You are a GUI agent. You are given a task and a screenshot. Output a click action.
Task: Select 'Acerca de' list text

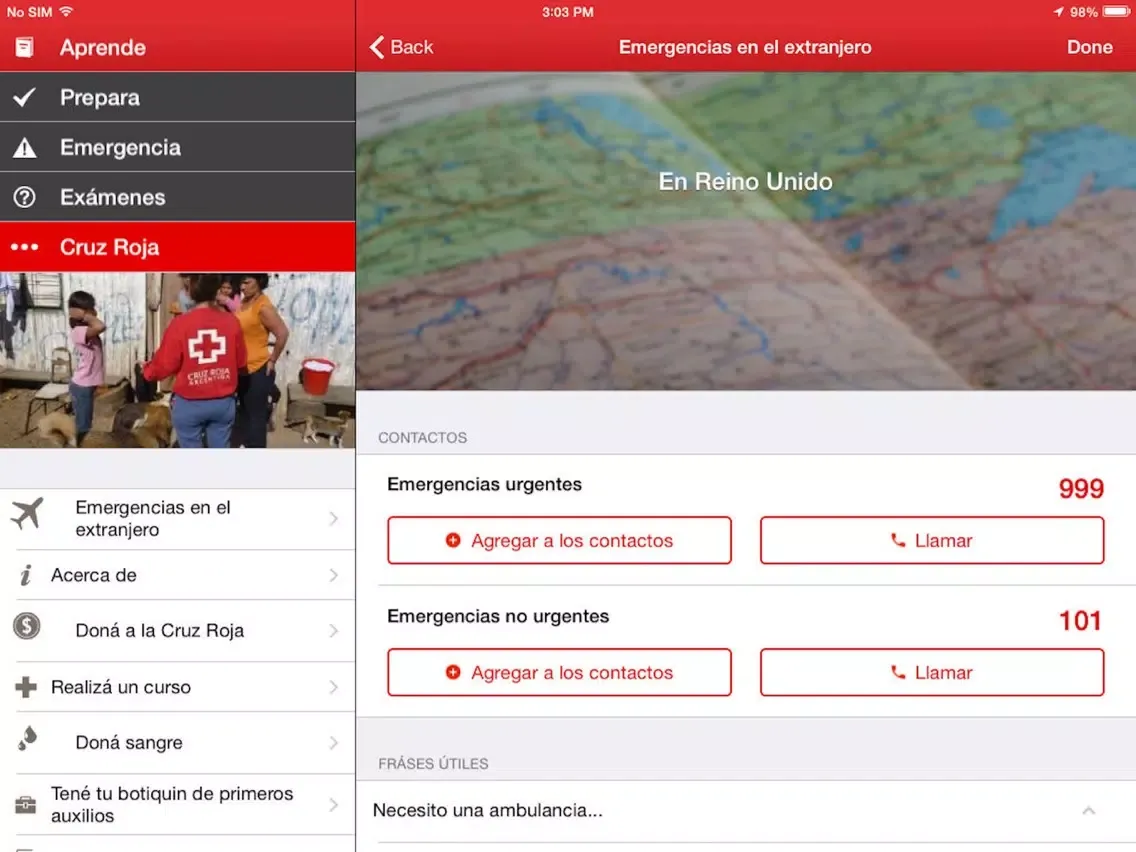(x=93, y=575)
